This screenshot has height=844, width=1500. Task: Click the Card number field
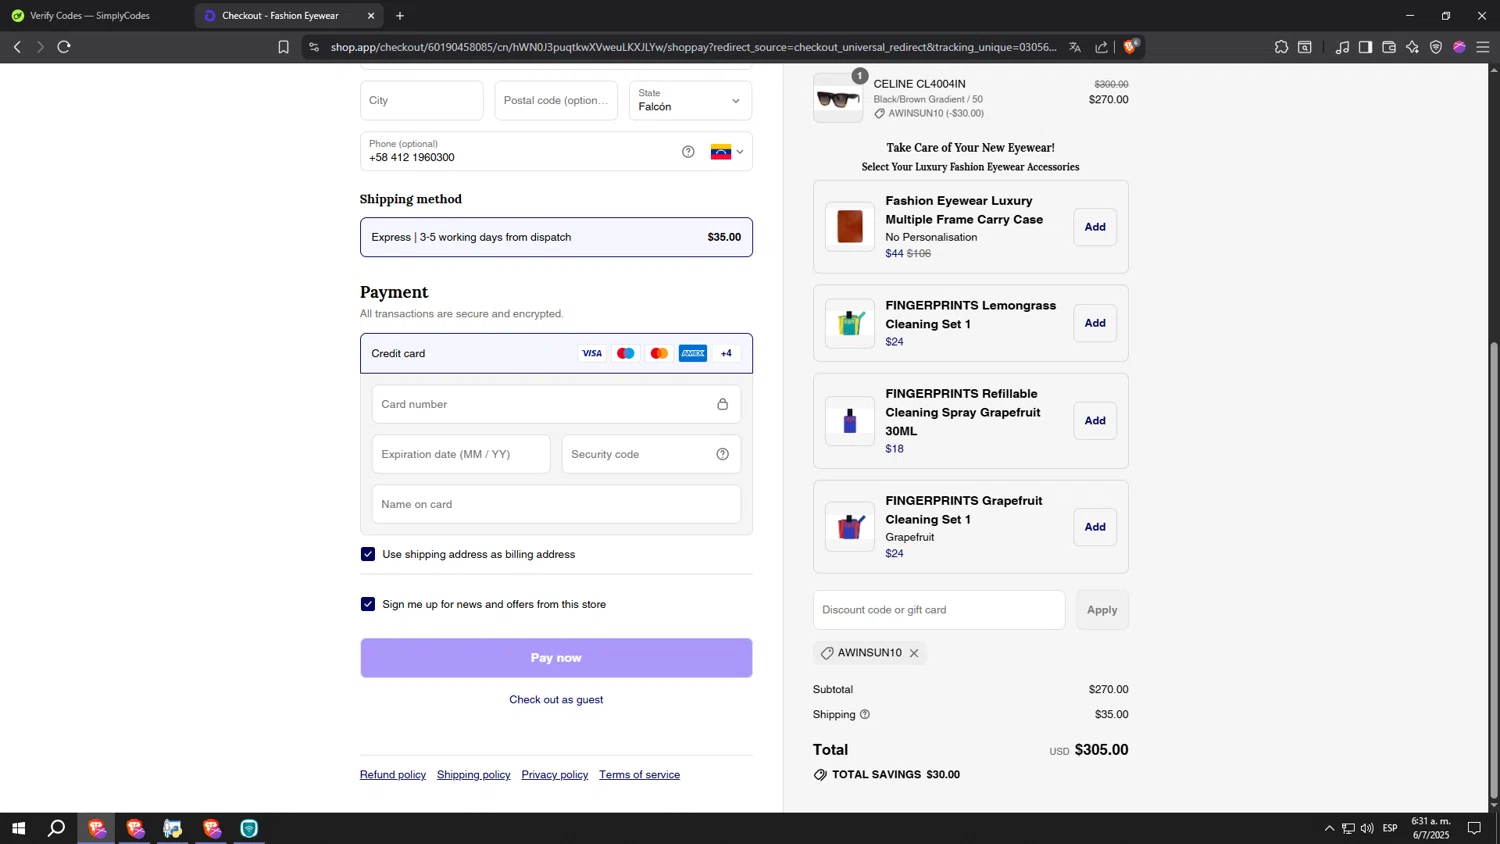pos(556,404)
